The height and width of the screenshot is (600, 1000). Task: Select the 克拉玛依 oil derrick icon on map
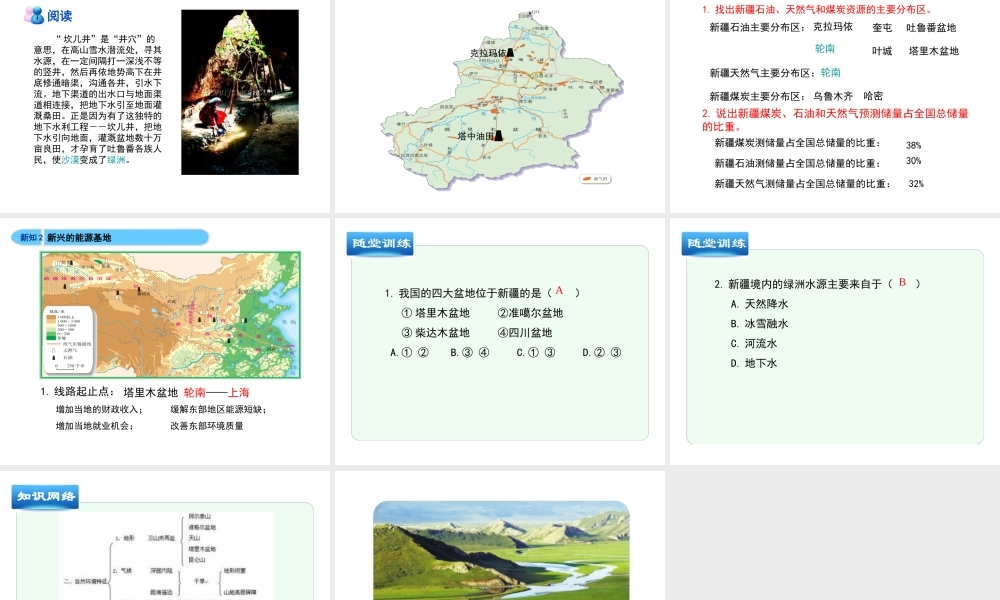[510, 52]
